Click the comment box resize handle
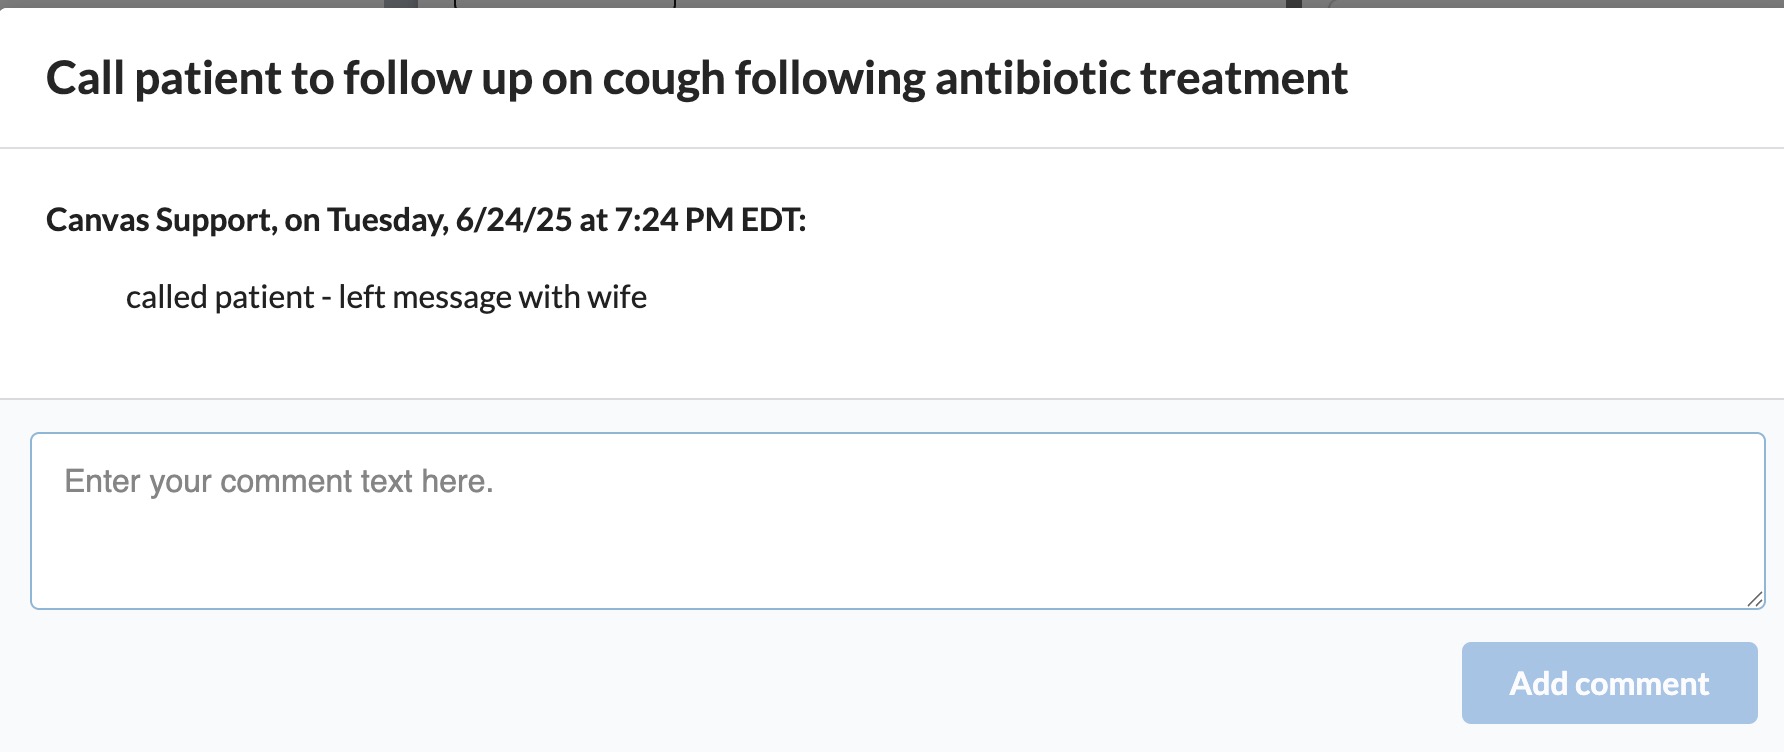 [x=1755, y=599]
